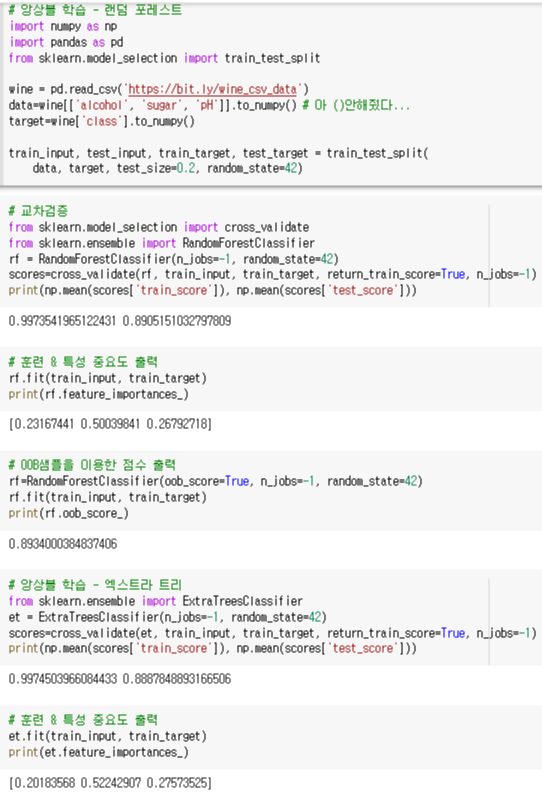Click the print(rf.feature_importances_) line

pos(98,394)
